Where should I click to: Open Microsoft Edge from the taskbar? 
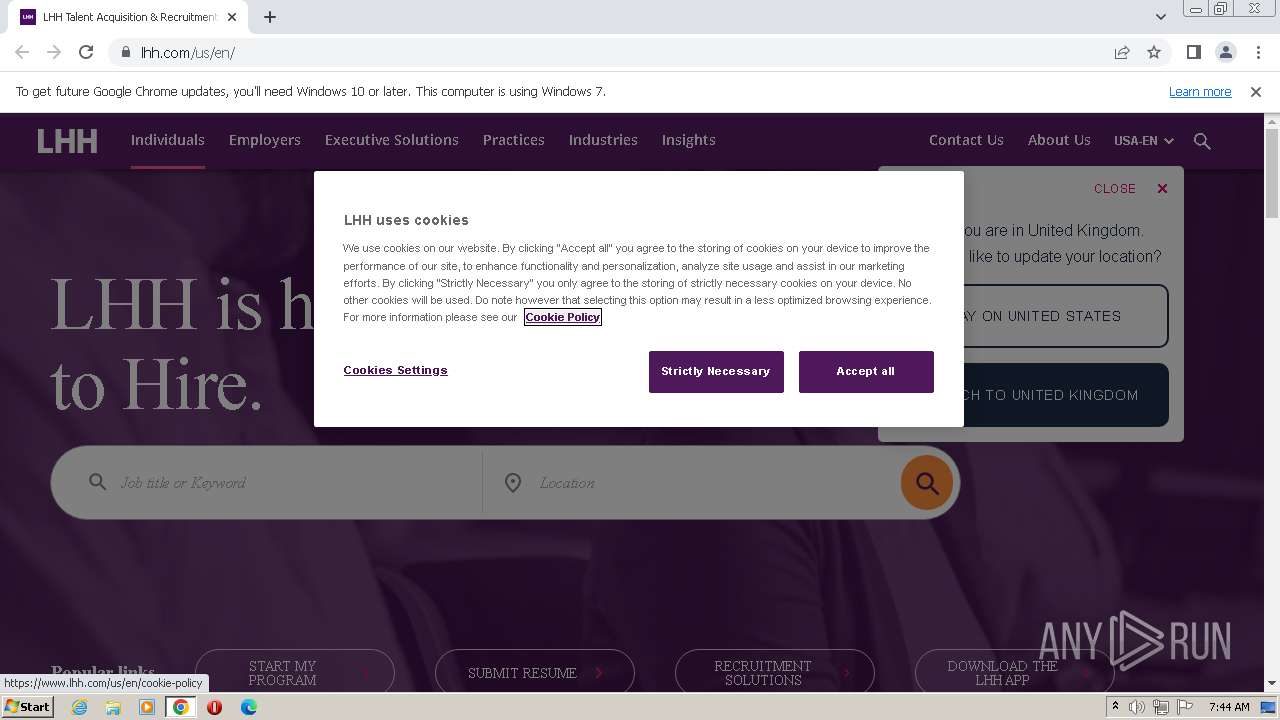[x=248, y=707]
